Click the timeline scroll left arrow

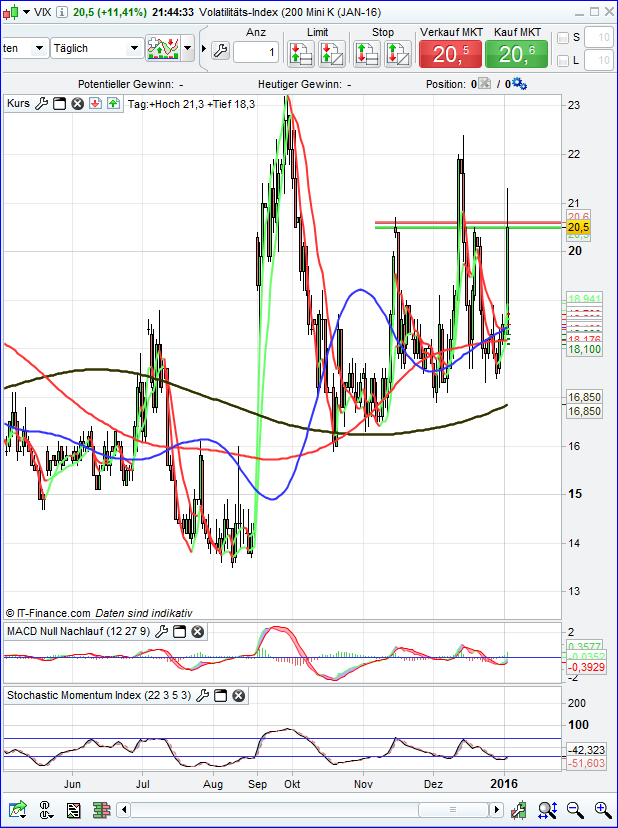(123, 809)
